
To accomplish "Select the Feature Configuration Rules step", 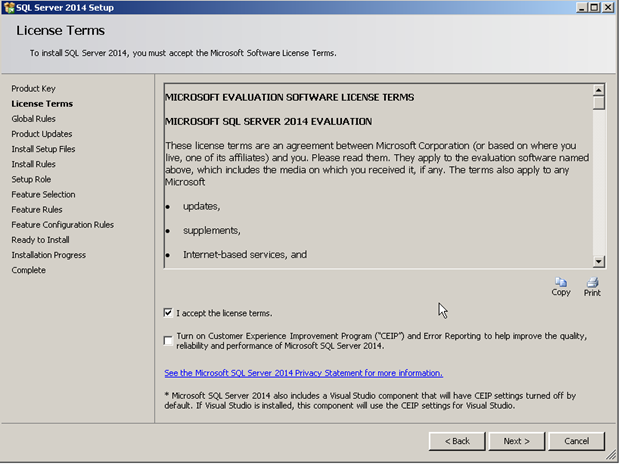I will coord(63,226).
